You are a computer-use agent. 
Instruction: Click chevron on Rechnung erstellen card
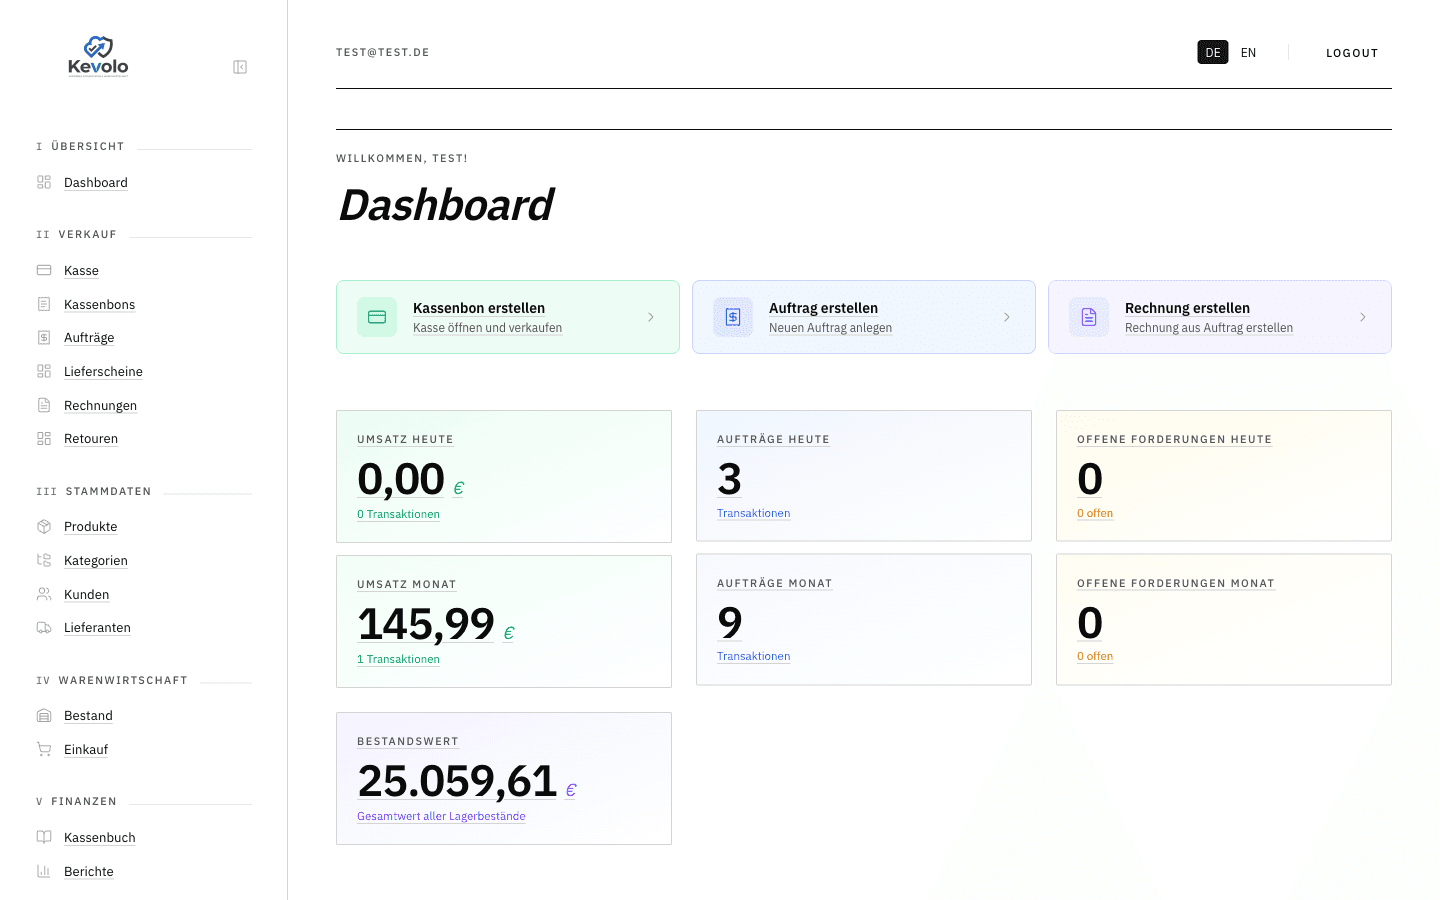click(x=1363, y=317)
